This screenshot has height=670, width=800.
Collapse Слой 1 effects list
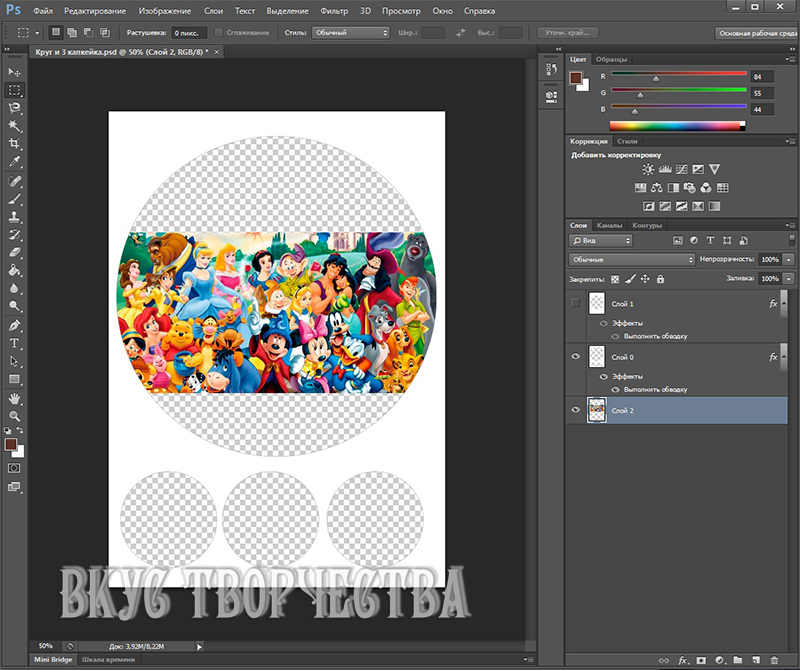pyautogui.click(x=784, y=304)
